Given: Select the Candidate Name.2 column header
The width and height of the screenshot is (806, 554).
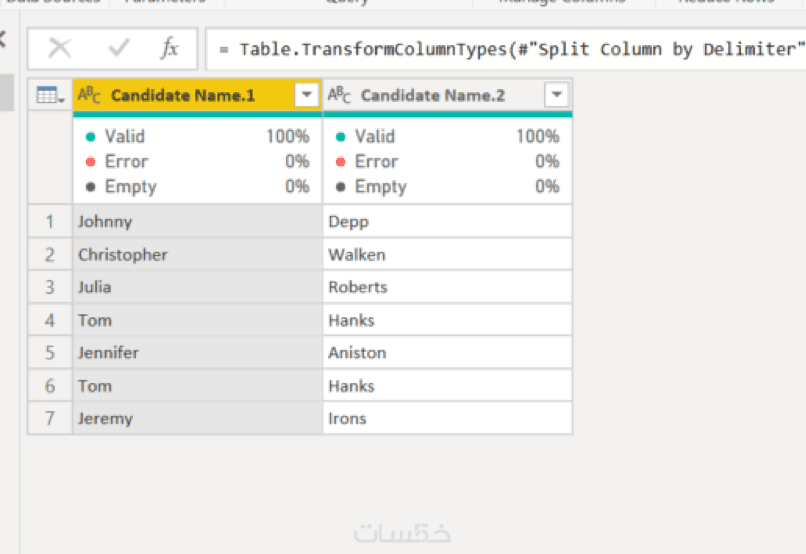Looking at the screenshot, I should (x=433, y=95).
